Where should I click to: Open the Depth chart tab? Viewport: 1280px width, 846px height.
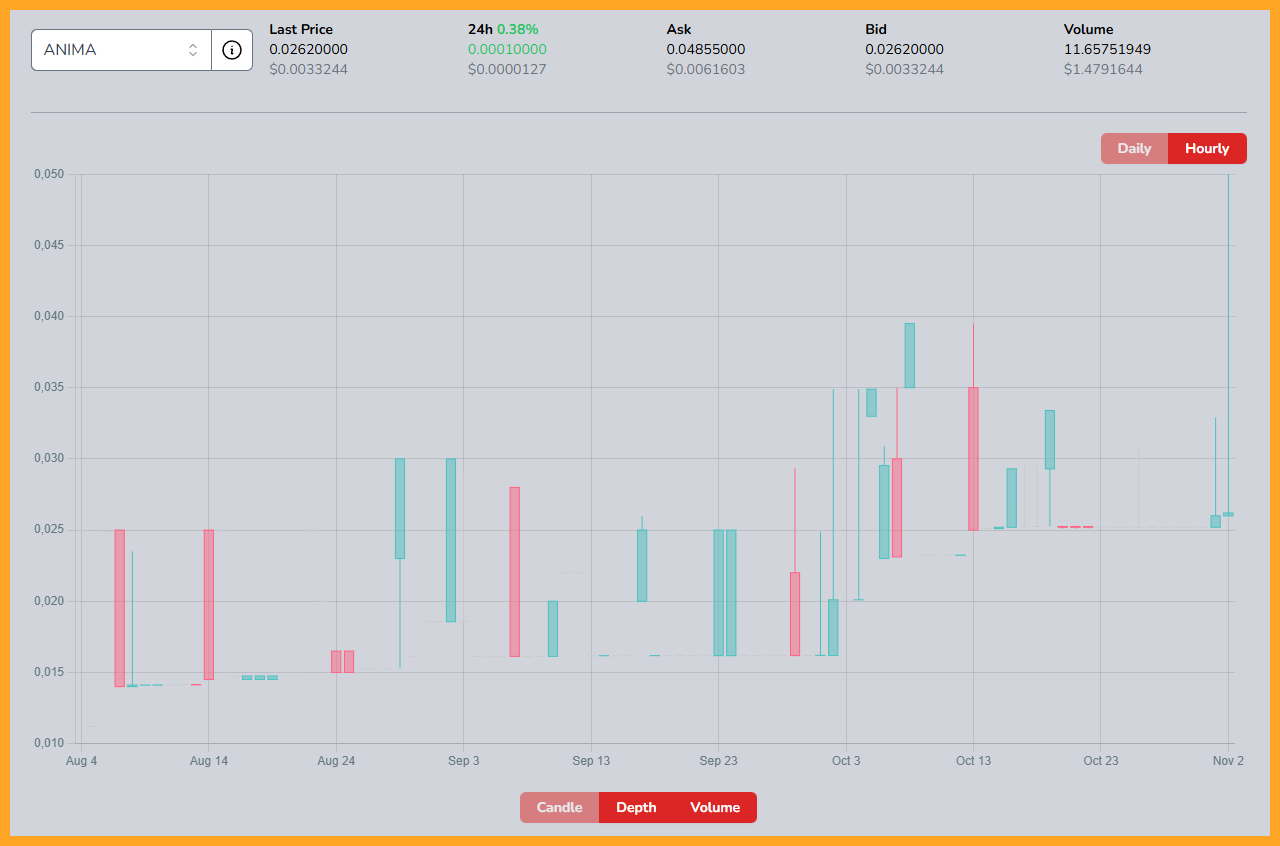point(636,807)
